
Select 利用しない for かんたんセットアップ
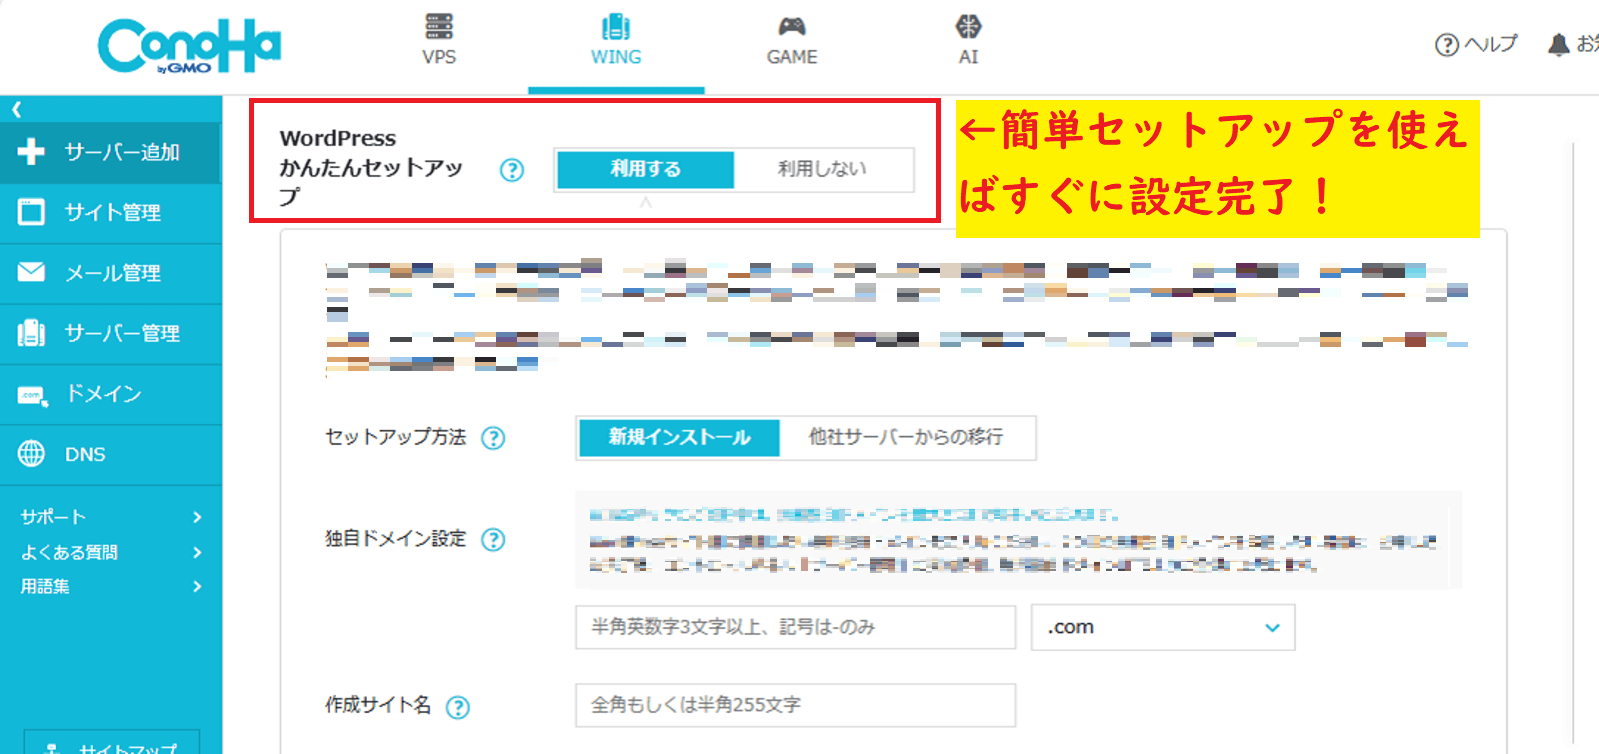point(823,169)
